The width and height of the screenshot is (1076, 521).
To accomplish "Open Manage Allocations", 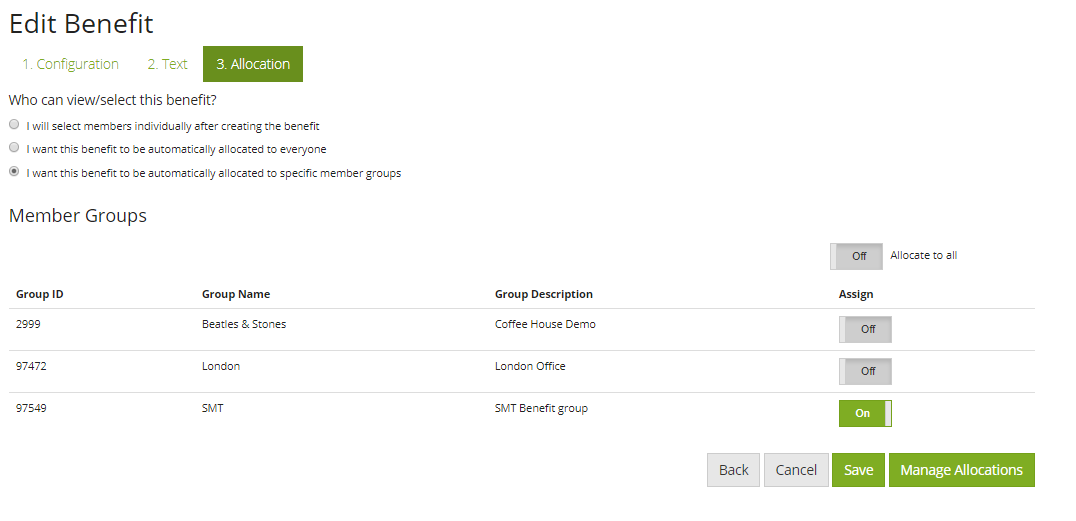I will (x=961, y=470).
